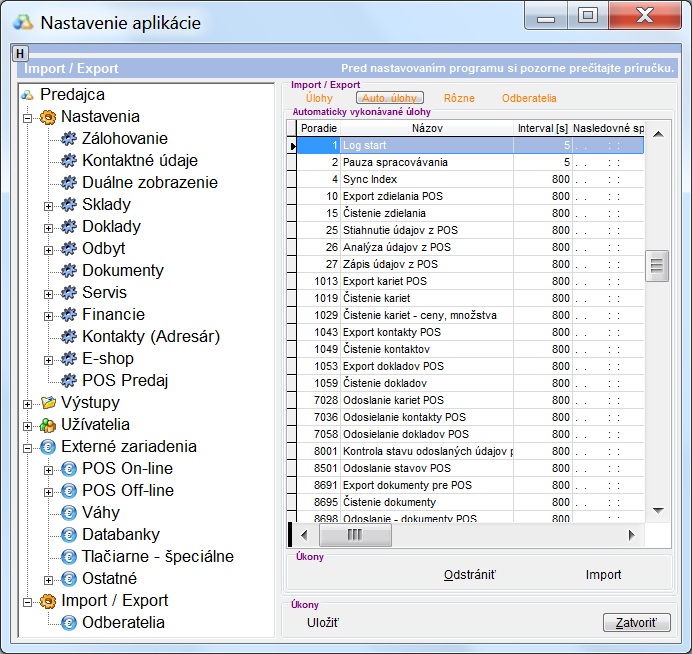Collapse the Nastavenia tree branch

(27, 117)
